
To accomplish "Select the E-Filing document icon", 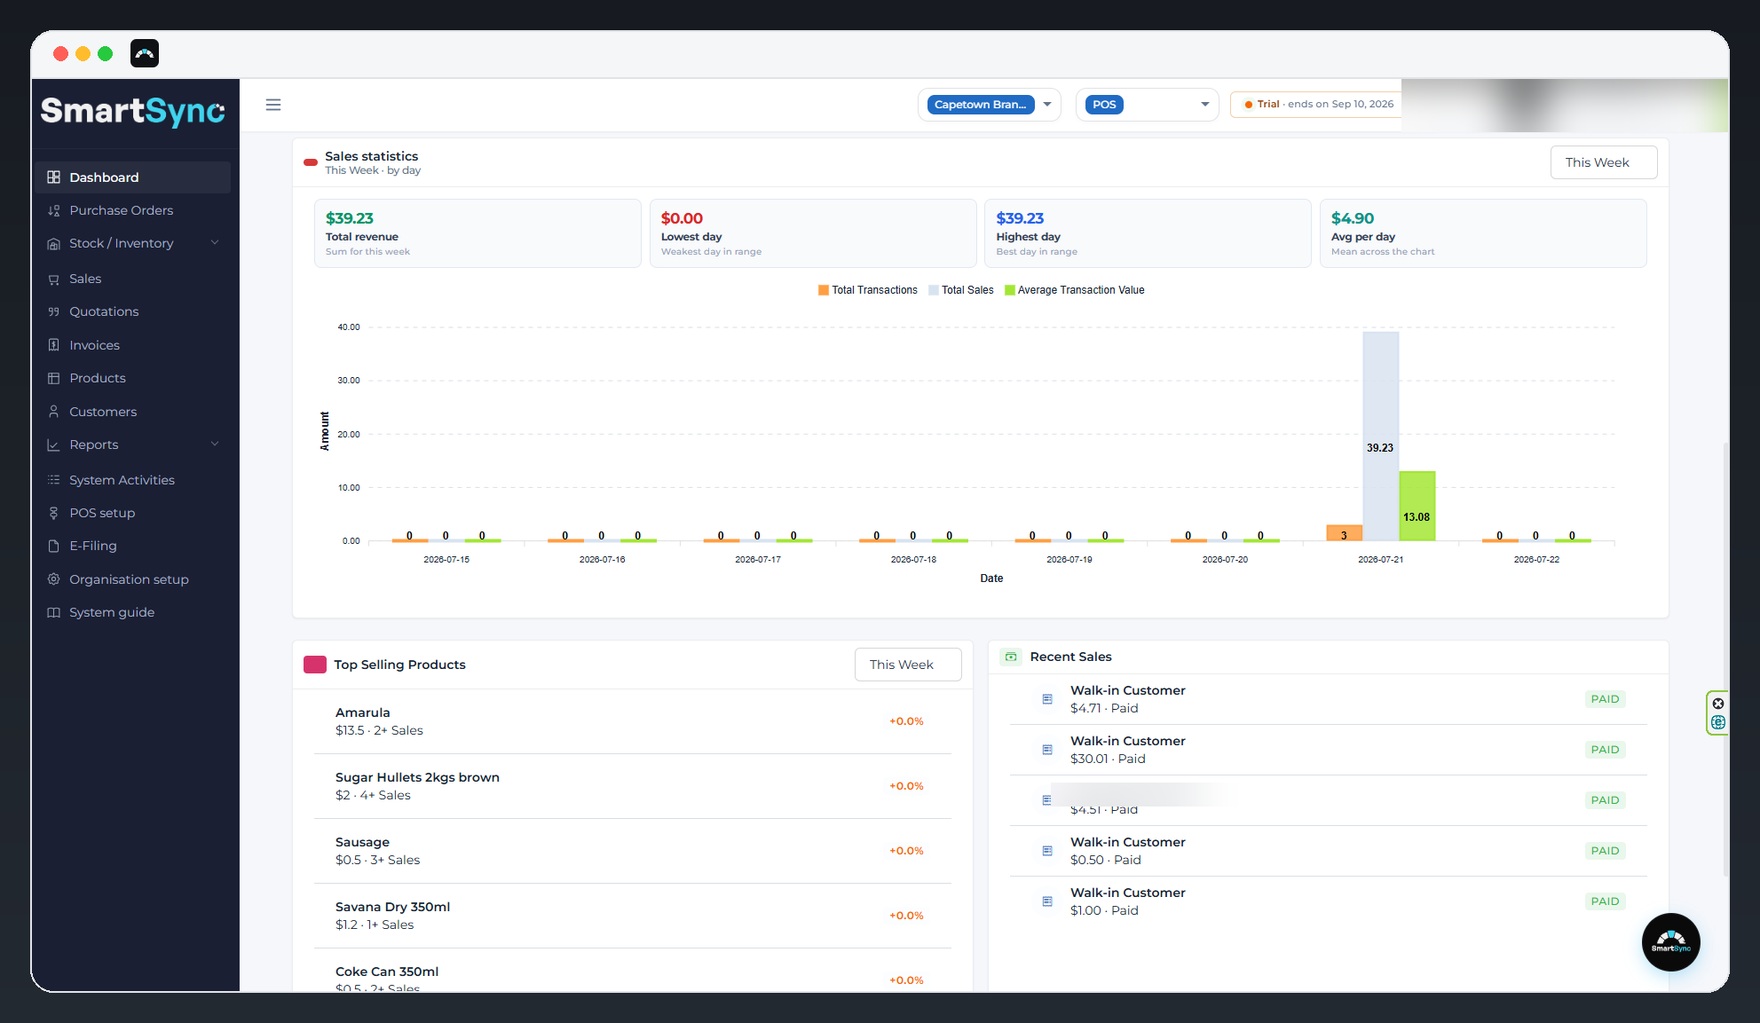I will coord(54,546).
